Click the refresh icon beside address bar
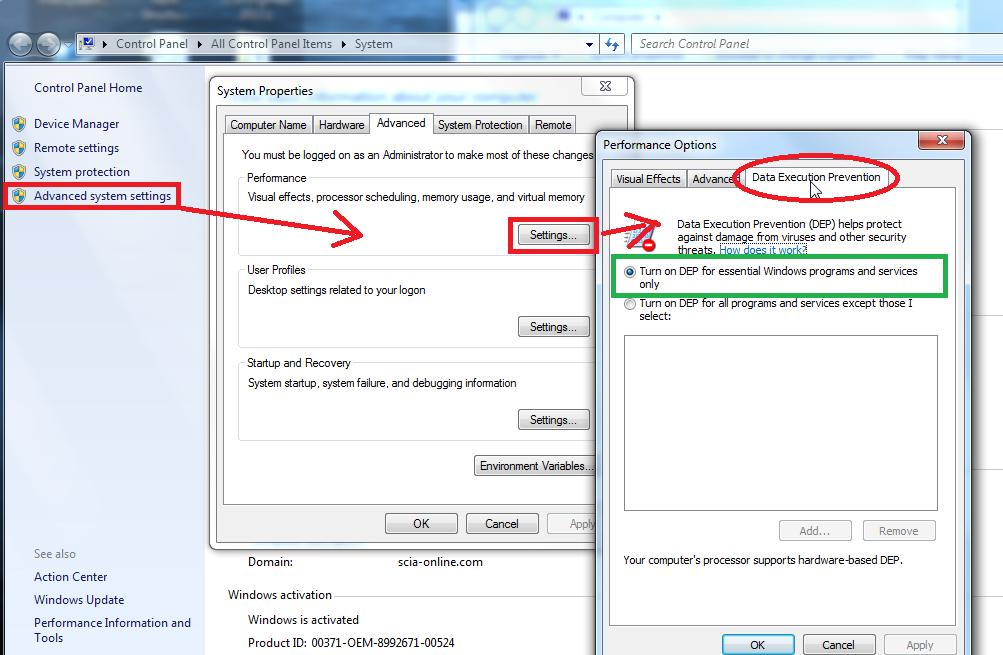The height and width of the screenshot is (655, 1003). (612, 44)
